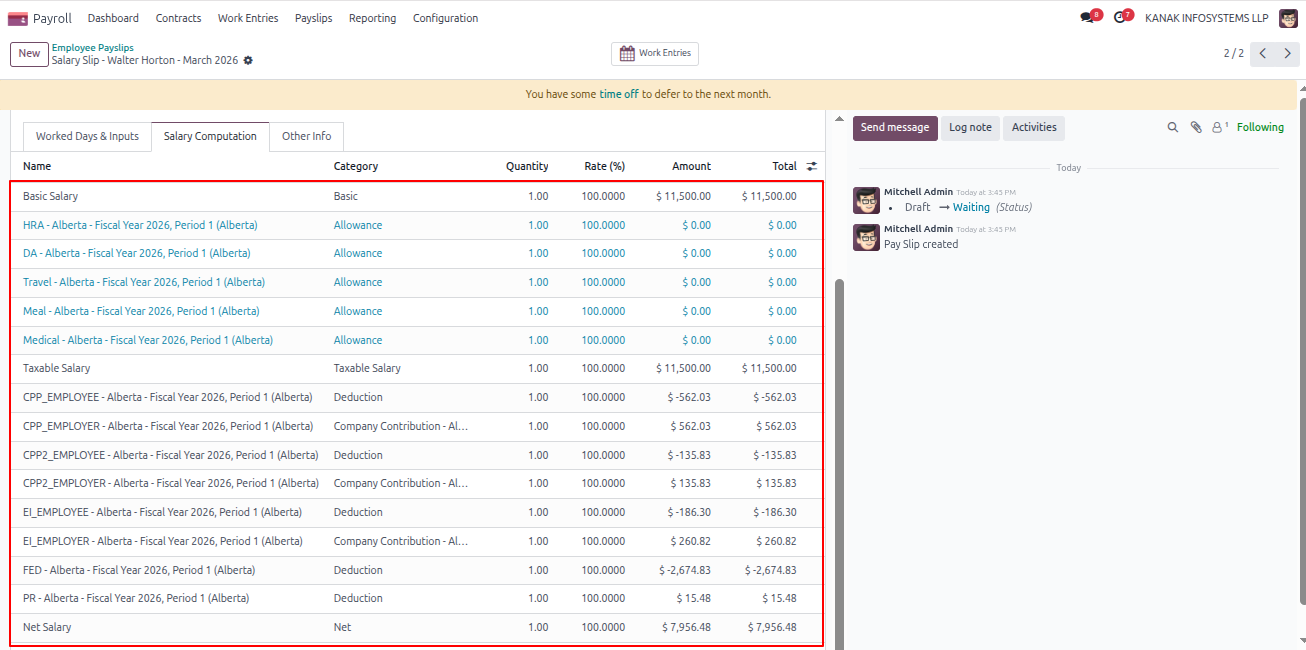Switch to the Worked Days & Inputs tab
Screen dimensions: 1306x650
coord(87,136)
